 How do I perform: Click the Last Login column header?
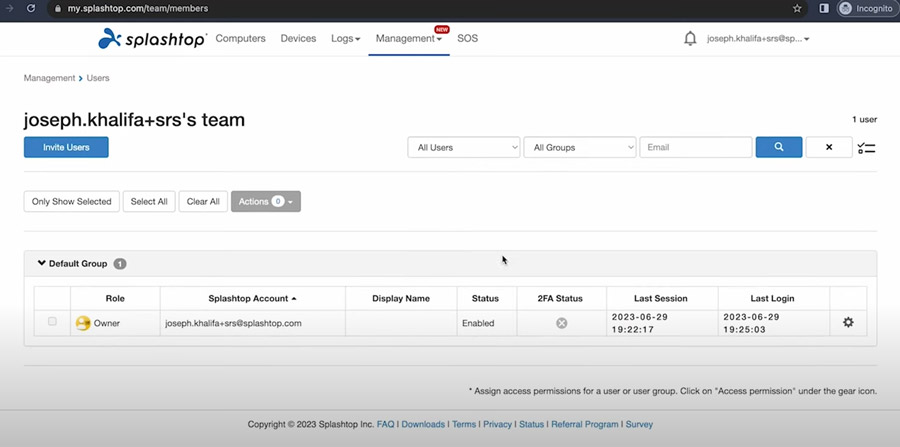(773, 298)
